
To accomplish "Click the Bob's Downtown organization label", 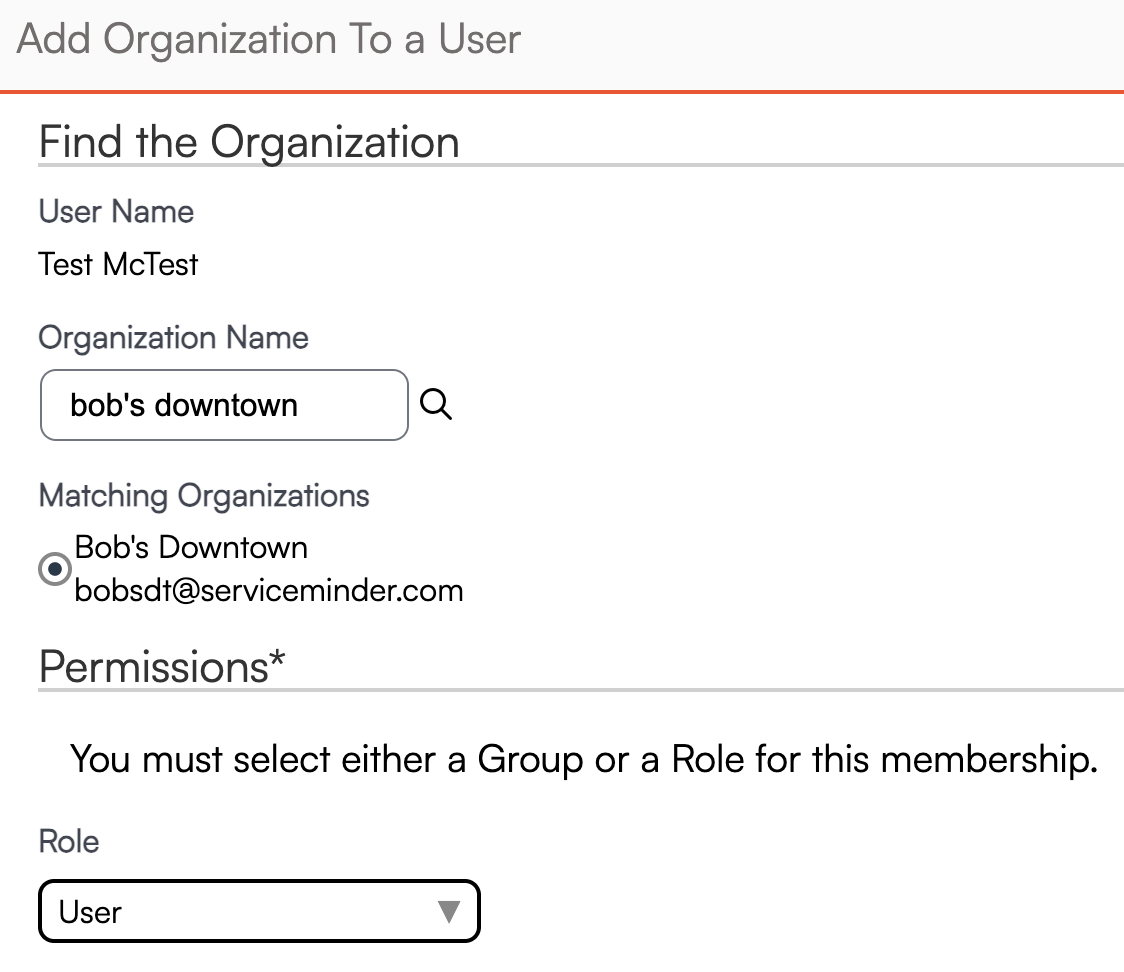I will click(191, 547).
